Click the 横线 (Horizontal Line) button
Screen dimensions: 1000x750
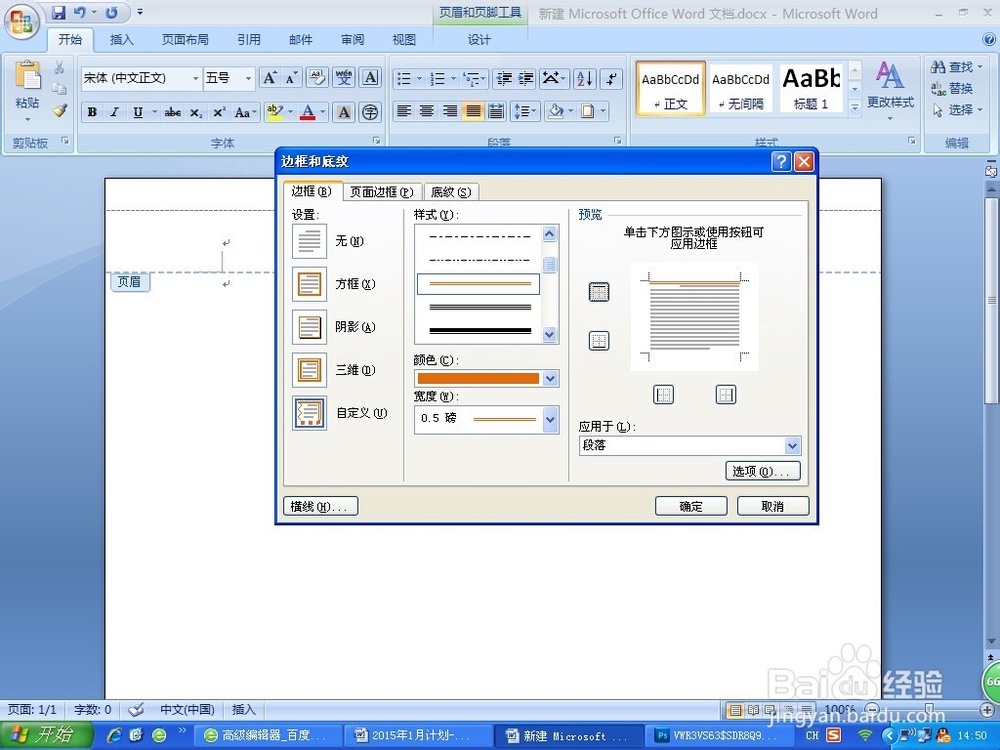[x=320, y=506]
